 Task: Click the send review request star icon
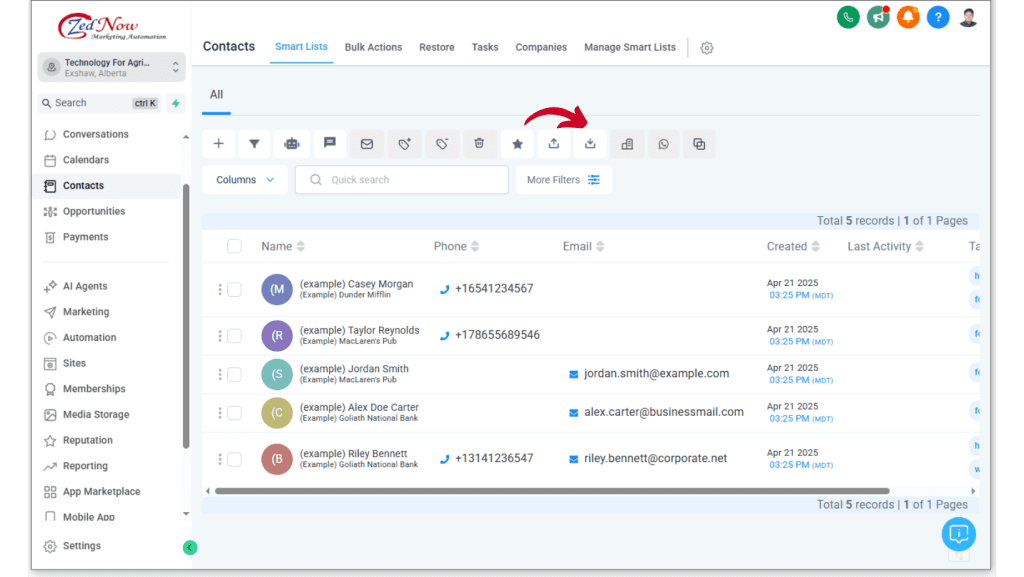pyautogui.click(x=517, y=144)
